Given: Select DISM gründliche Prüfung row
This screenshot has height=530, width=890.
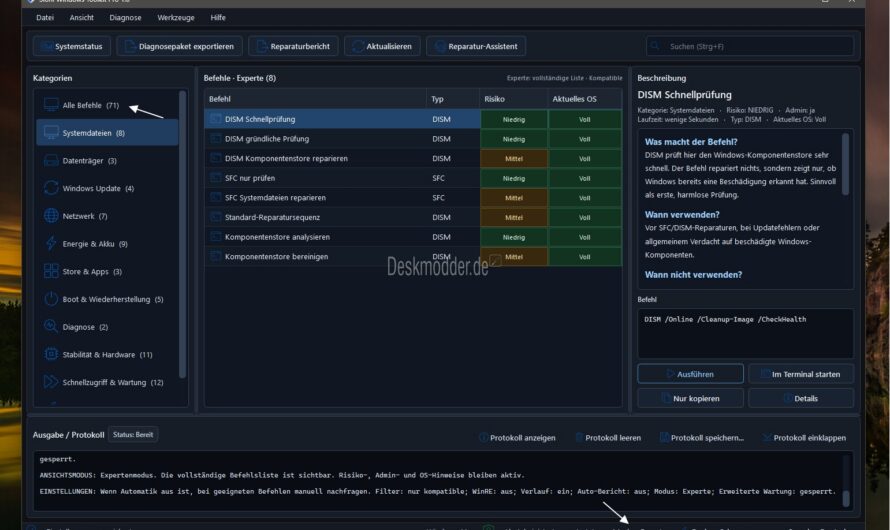Looking at the screenshot, I should 413,138.
